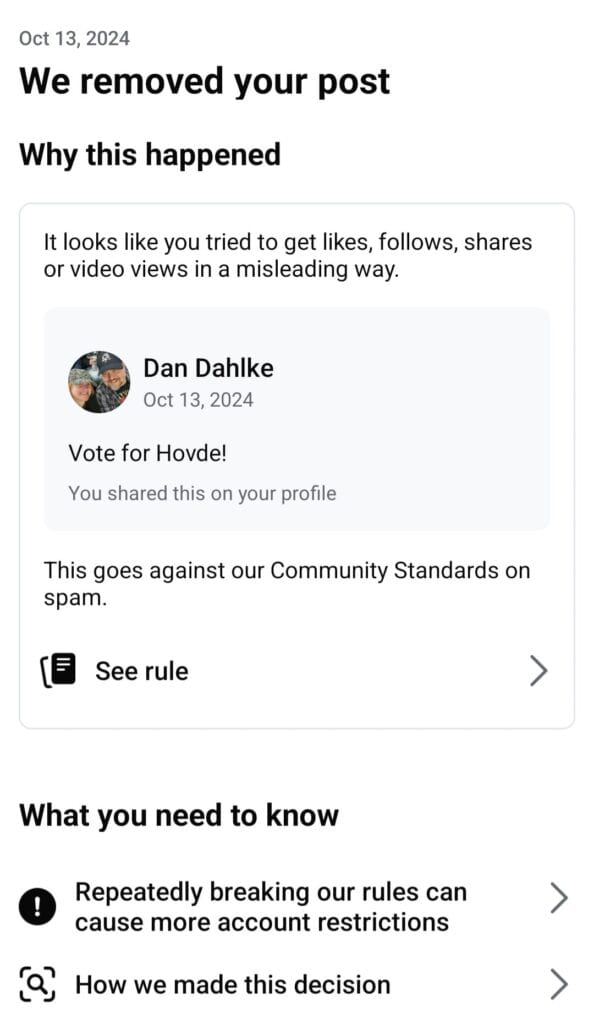Viewport: 594px width, 1024px height.
Task: Tap the Oct 13, 2024 date at top
Action: coord(74,39)
